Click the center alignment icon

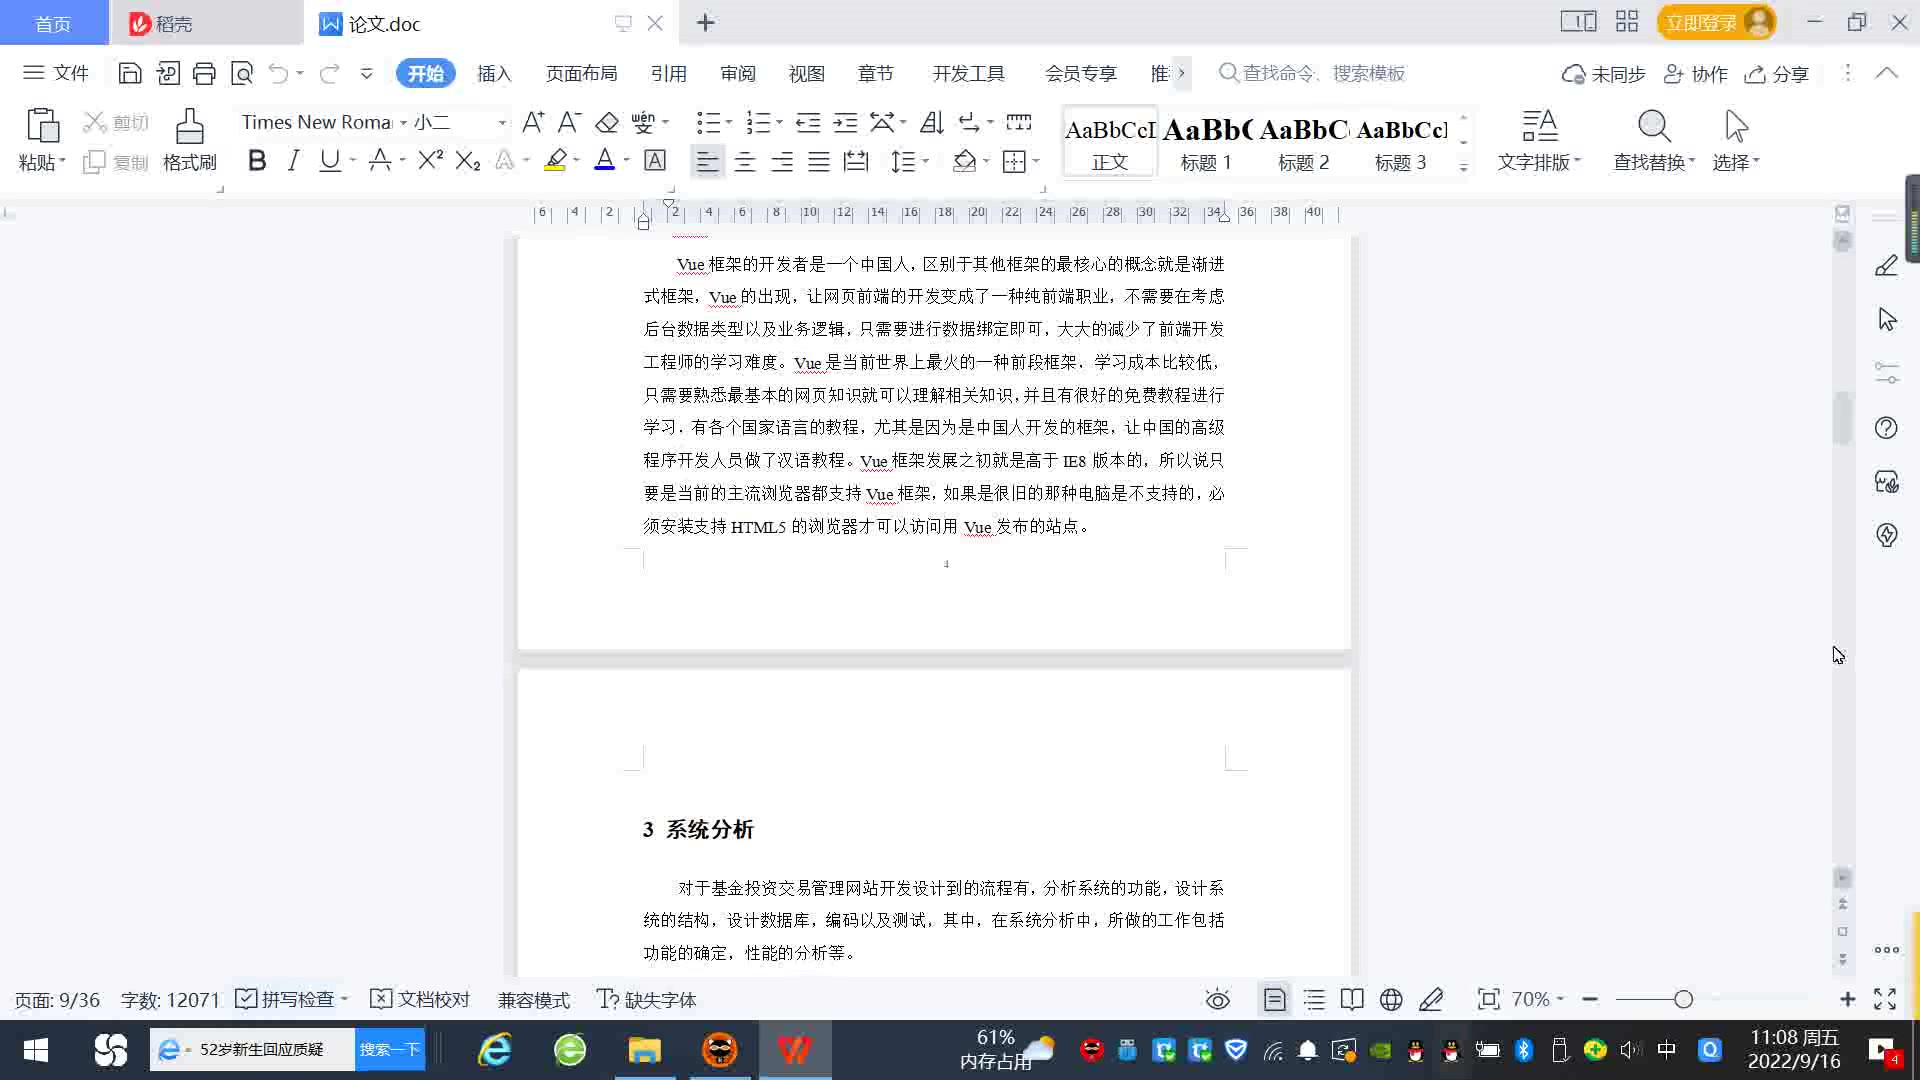coord(745,162)
